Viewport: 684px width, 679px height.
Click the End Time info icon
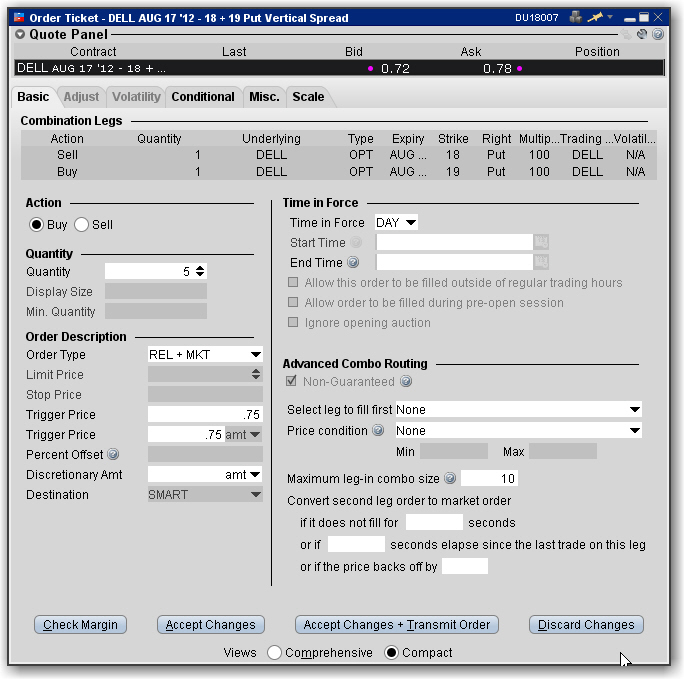(353, 263)
